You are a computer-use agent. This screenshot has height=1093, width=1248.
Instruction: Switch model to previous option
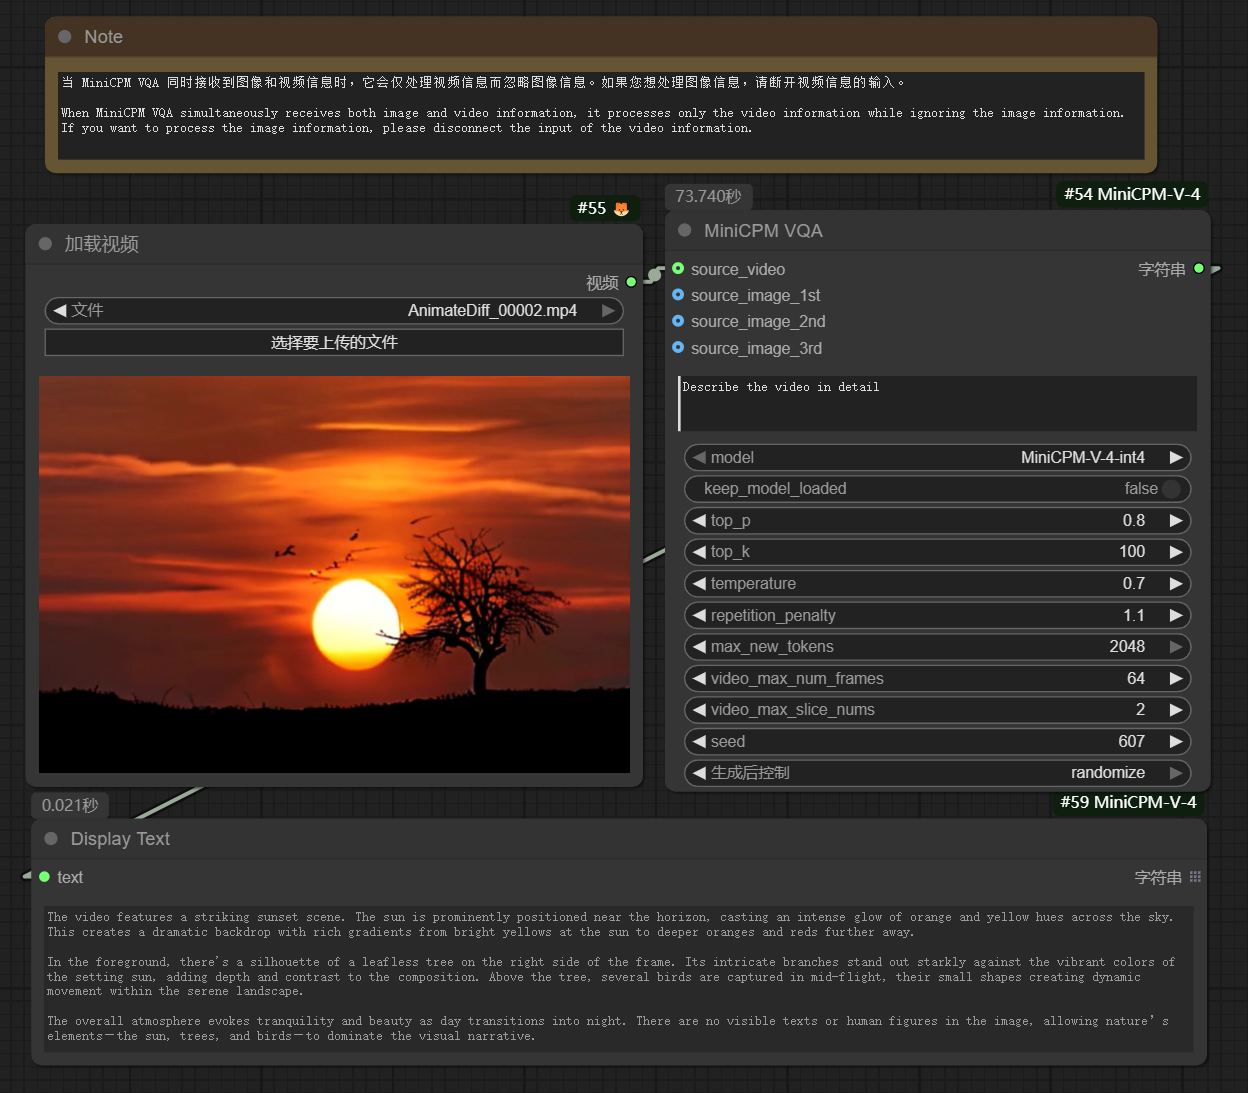click(699, 458)
